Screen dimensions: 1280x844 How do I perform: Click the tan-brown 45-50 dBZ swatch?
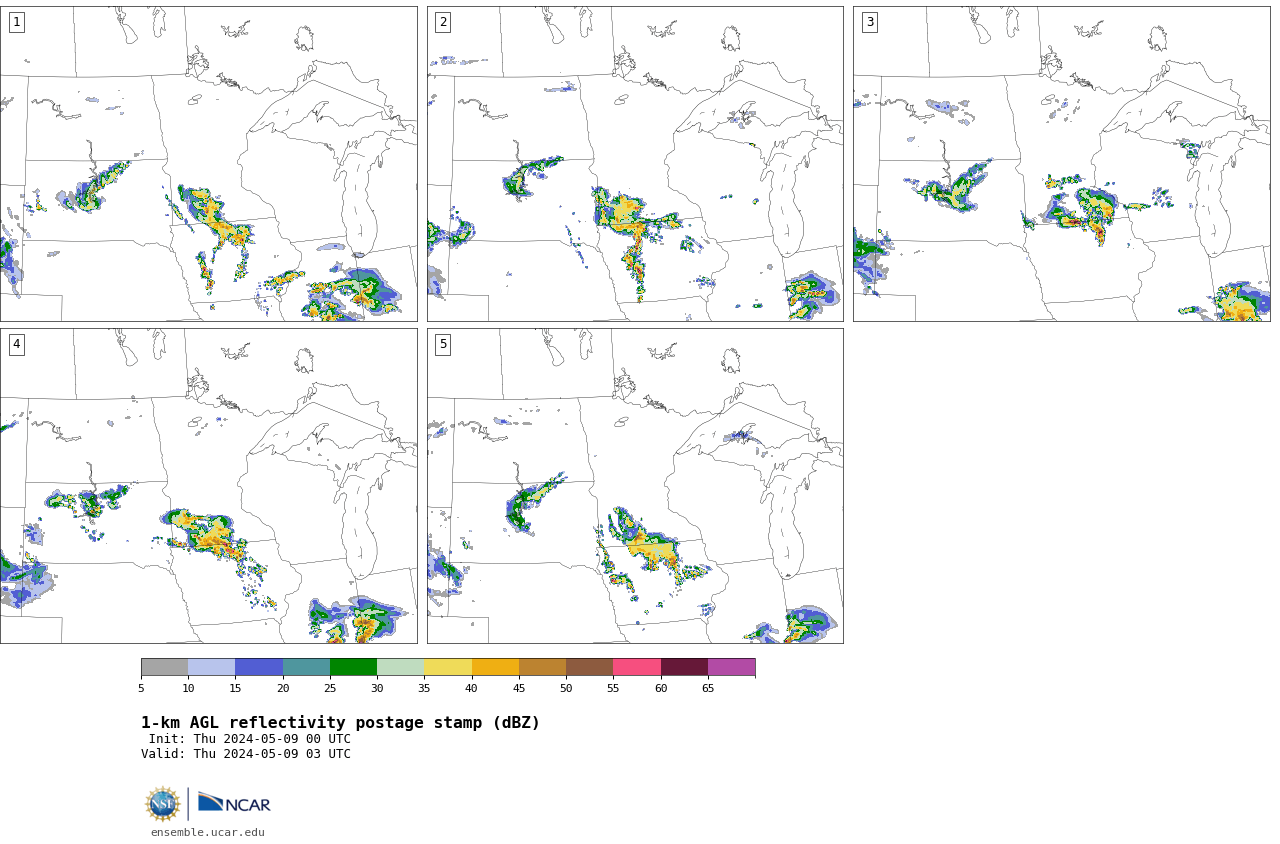click(x=542, y=667)
